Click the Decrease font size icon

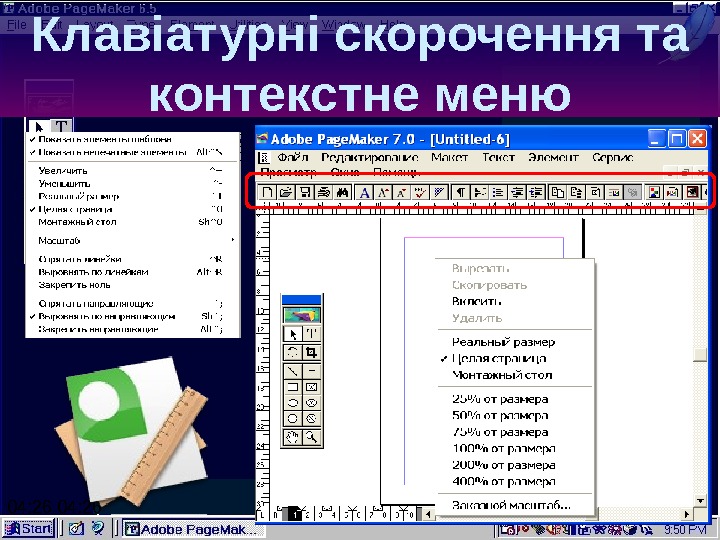[401, 191]
